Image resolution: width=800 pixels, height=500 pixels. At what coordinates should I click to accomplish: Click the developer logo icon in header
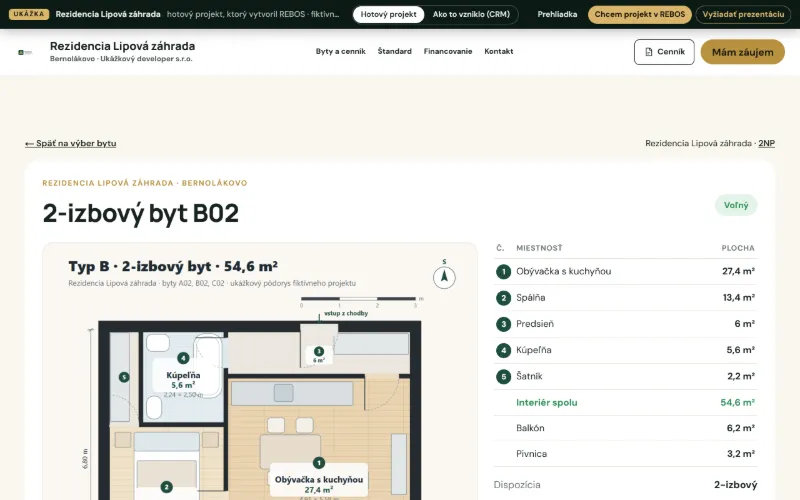coord(25,52)
